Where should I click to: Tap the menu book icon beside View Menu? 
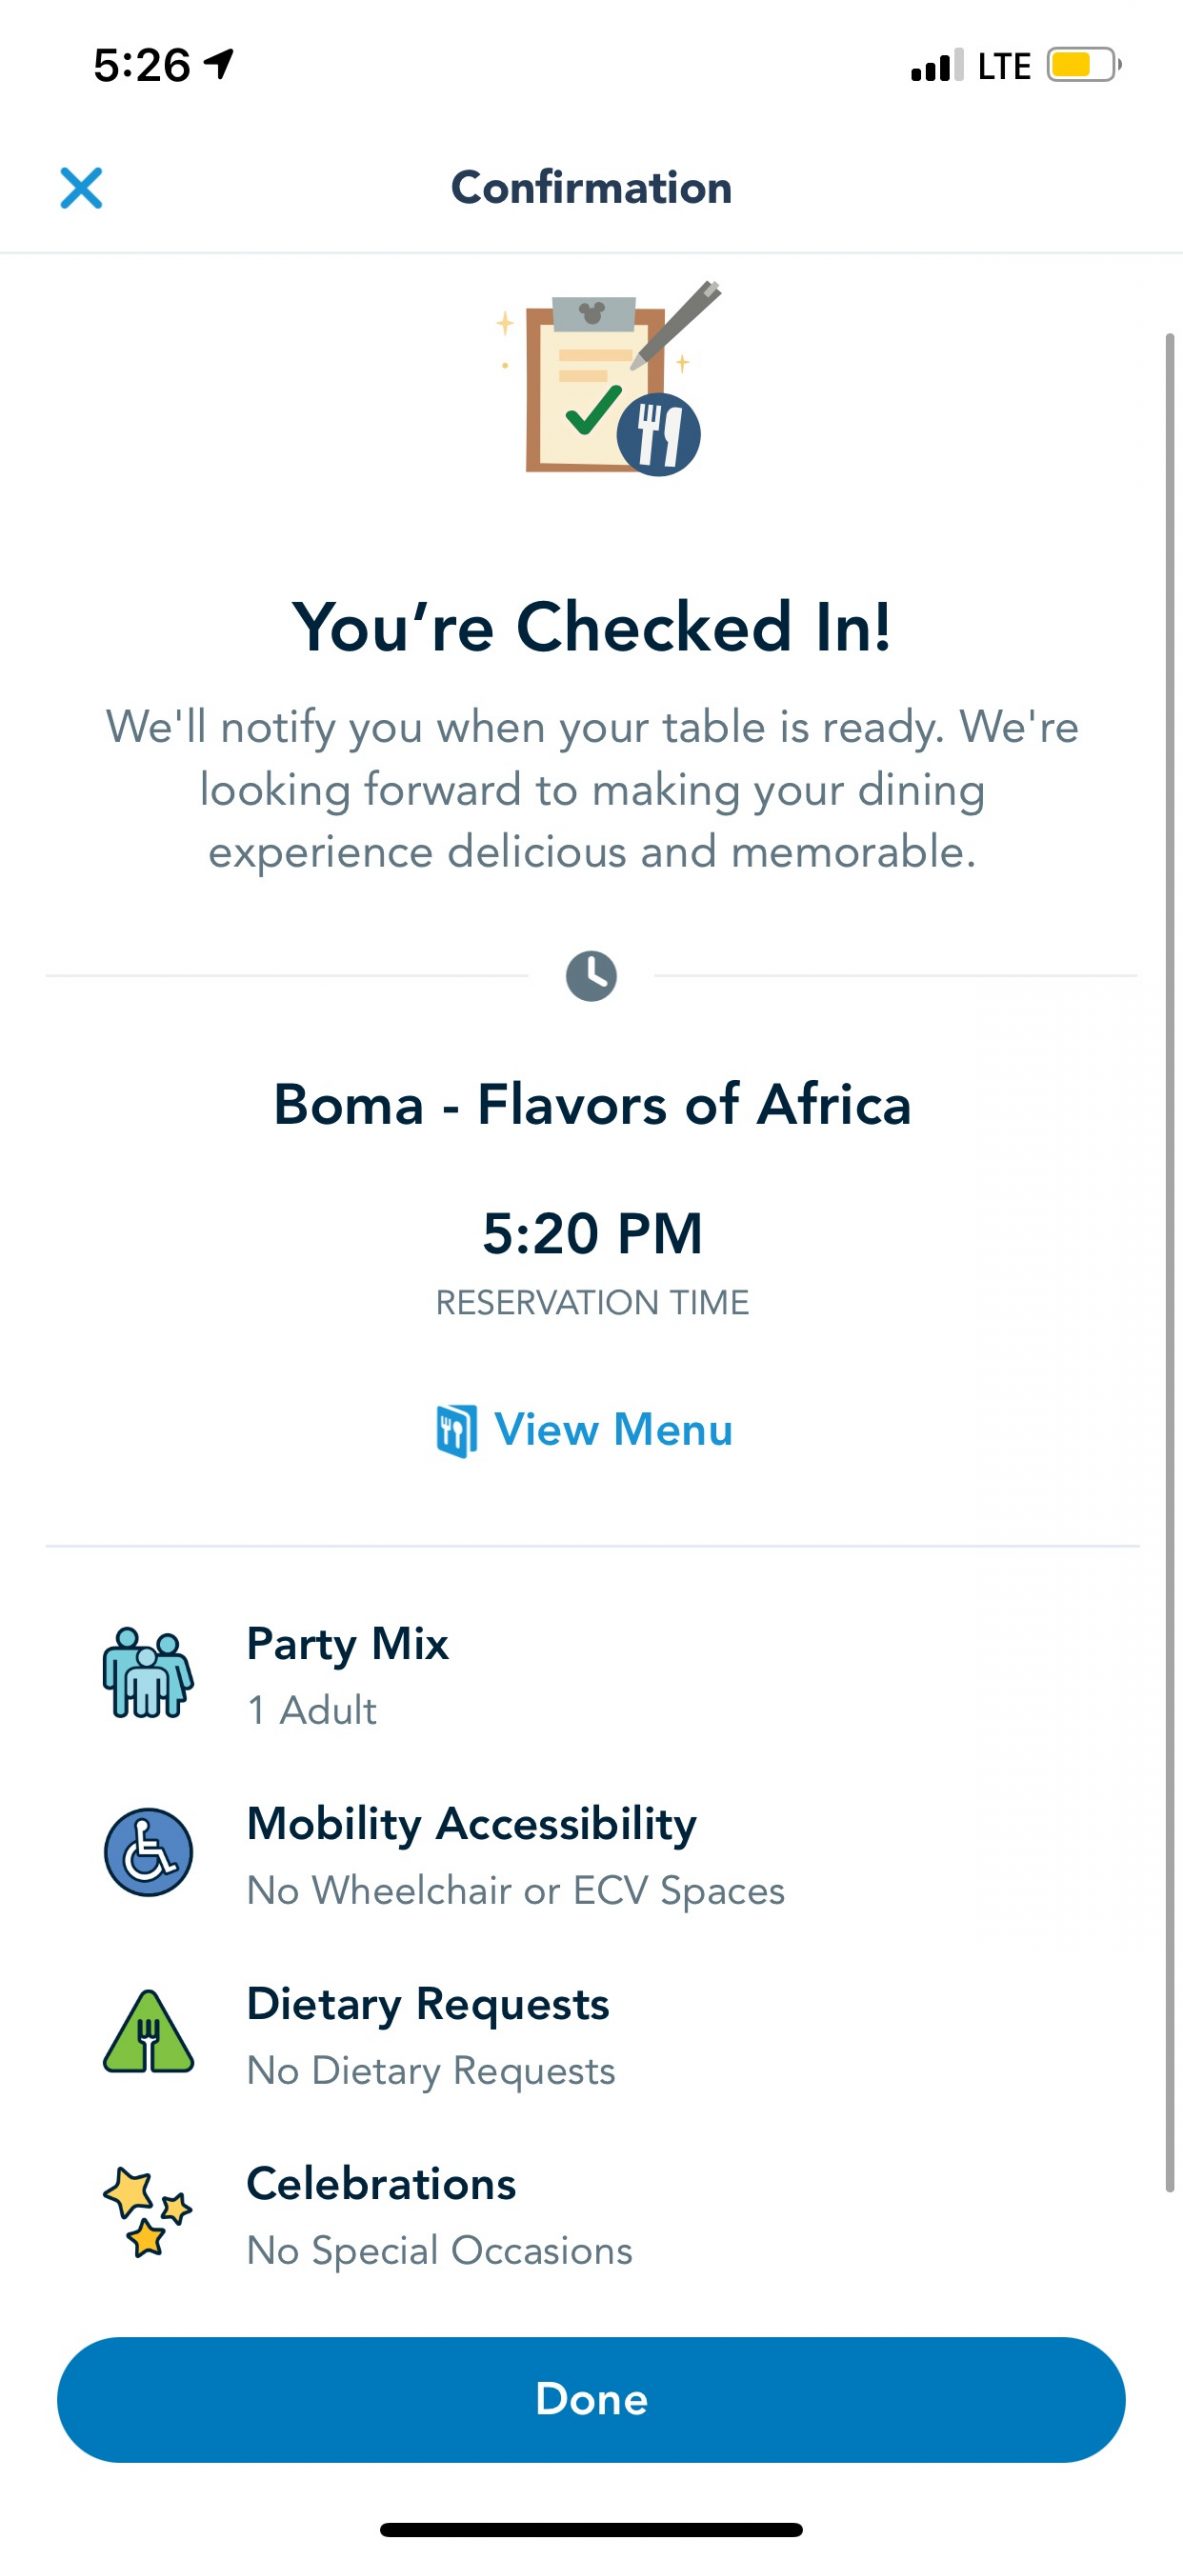pyautogui.click(x=456, y=1430)
